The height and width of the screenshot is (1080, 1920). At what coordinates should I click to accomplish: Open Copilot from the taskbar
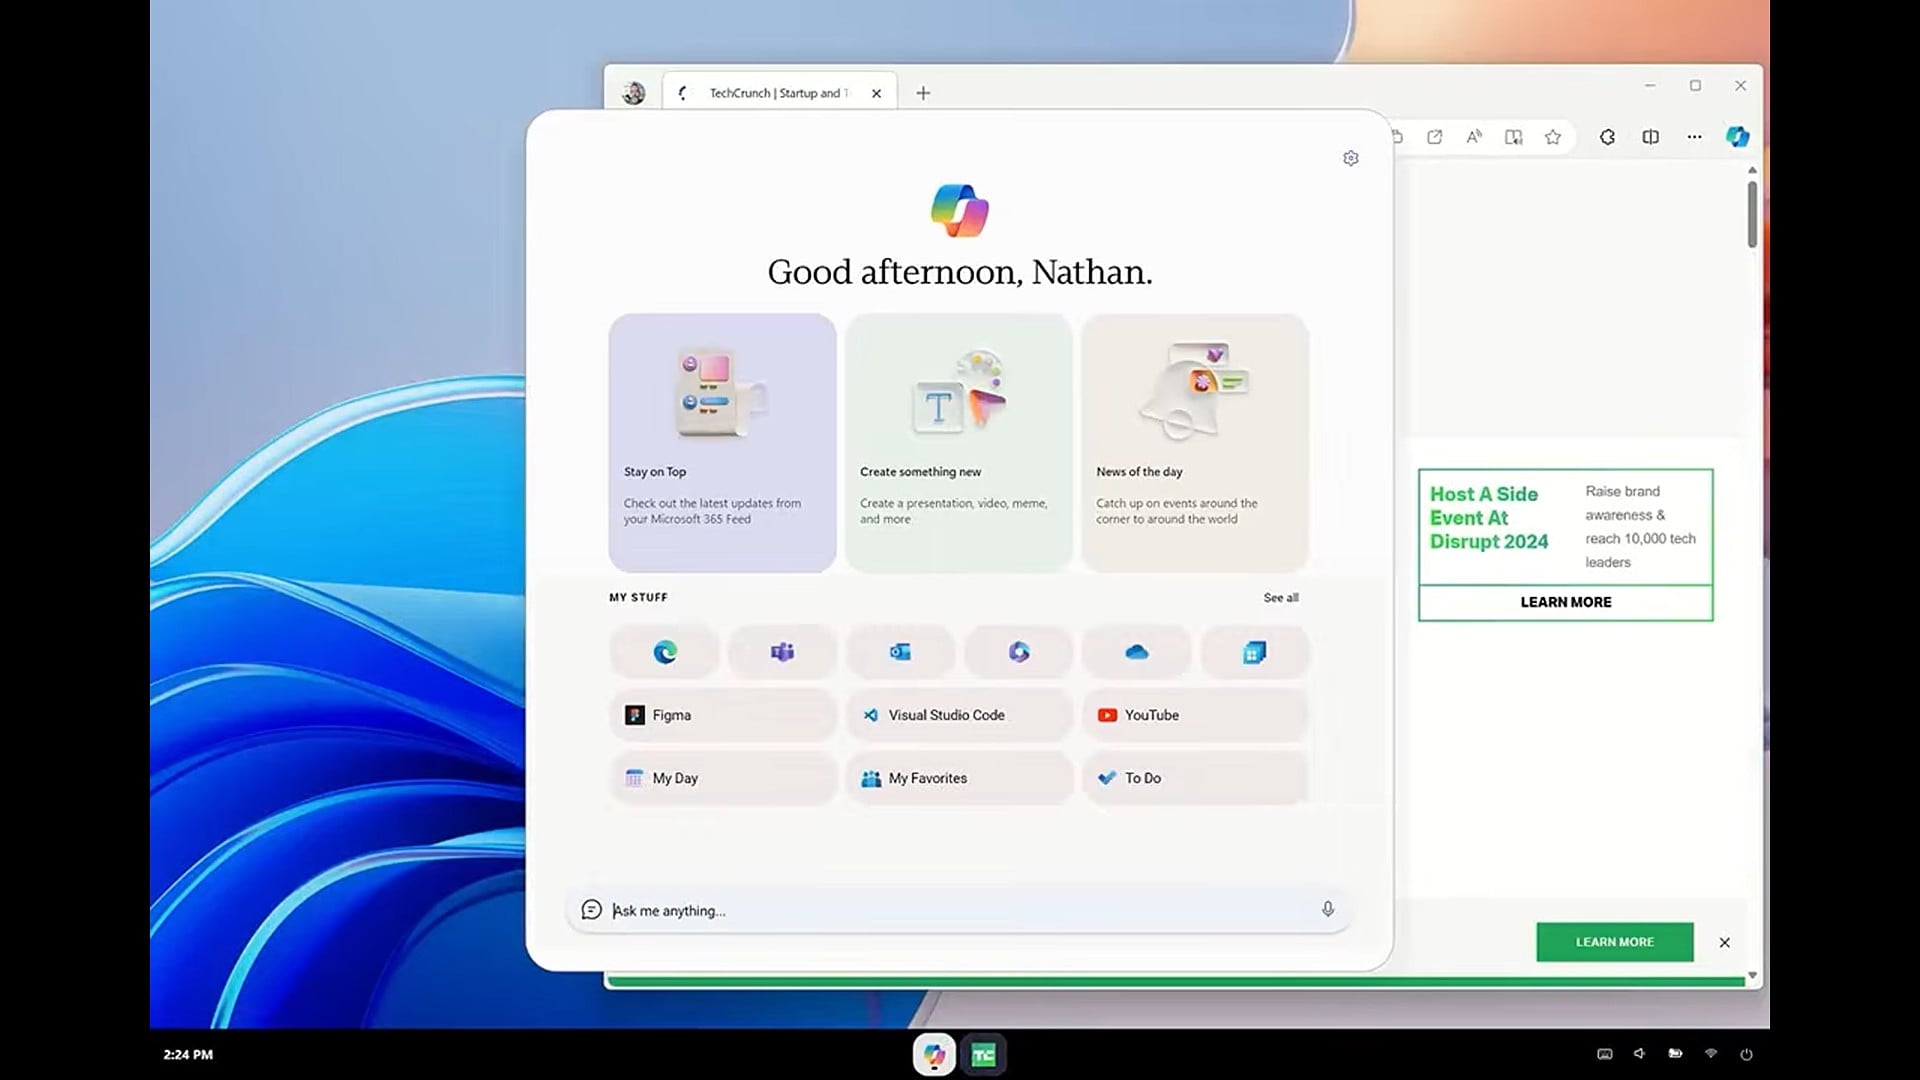coord(934,1054)
